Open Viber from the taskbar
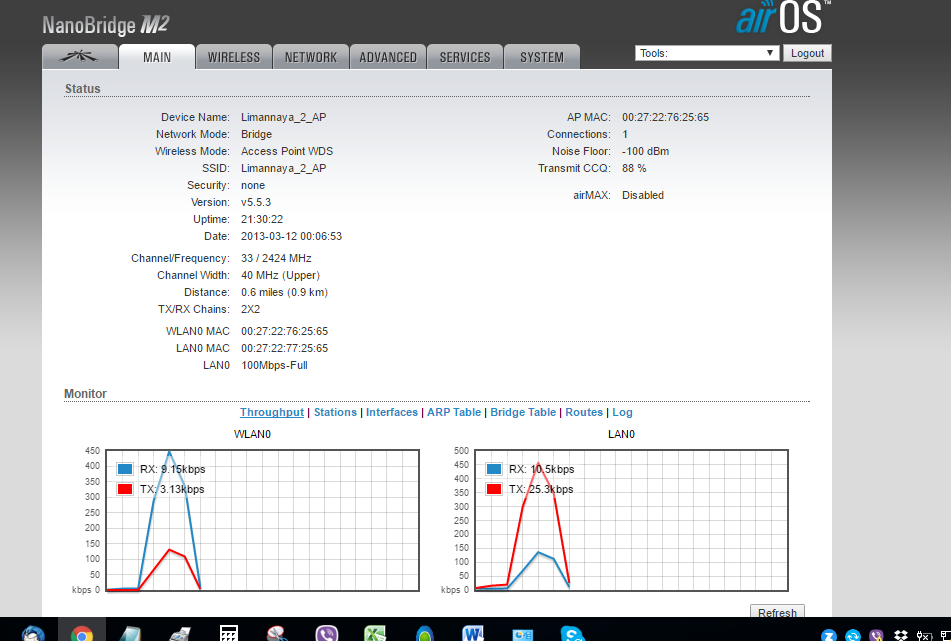The height and width of the screenshot is (641, 951). pos(327,633)
